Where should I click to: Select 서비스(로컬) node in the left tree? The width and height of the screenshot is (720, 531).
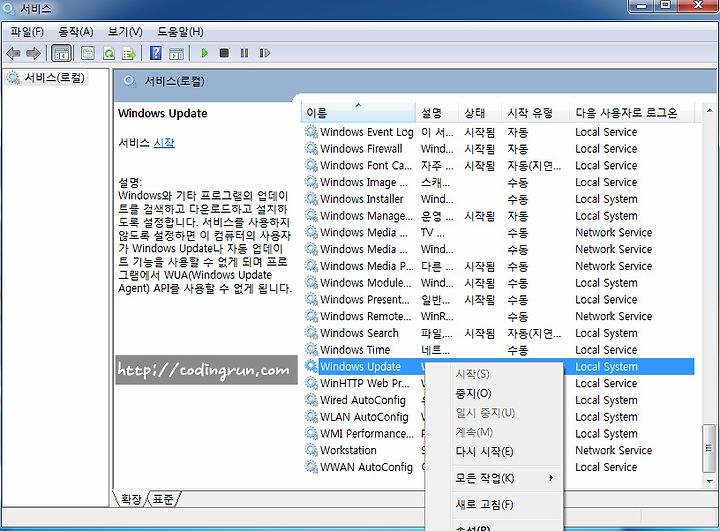(x=55, y=78)
